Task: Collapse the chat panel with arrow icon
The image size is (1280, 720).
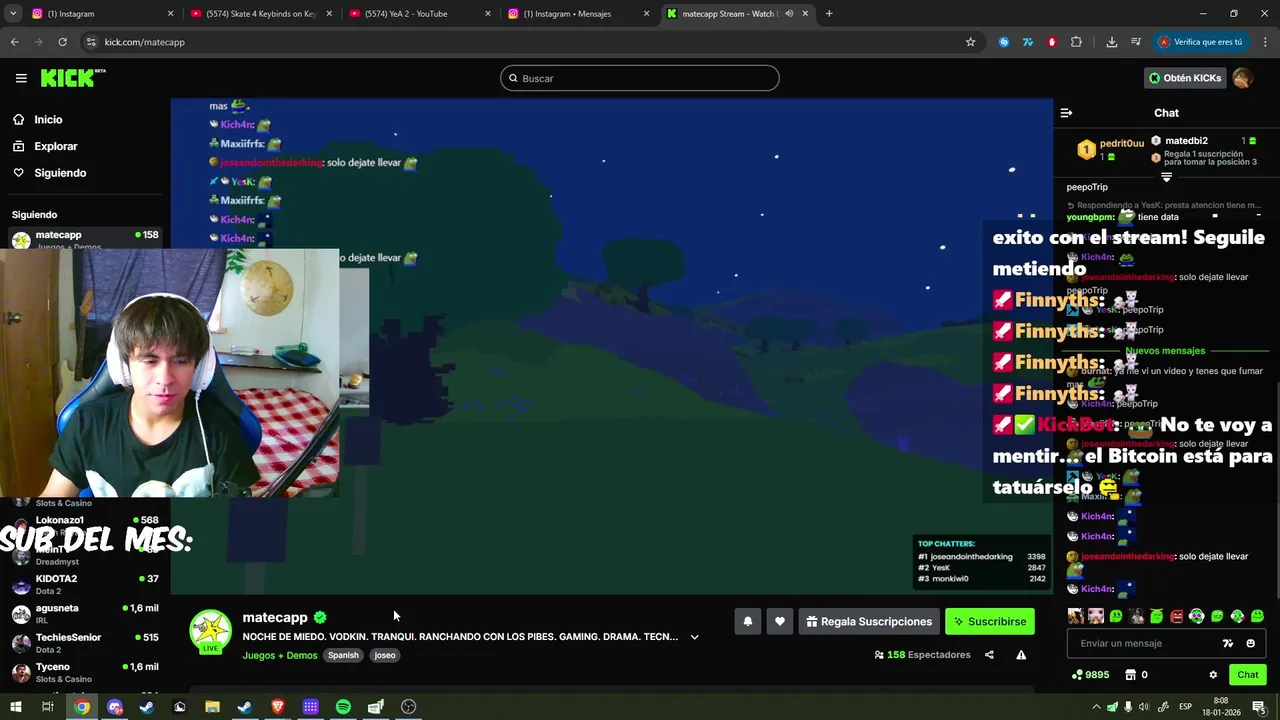Action: (x=1066, y=113)
